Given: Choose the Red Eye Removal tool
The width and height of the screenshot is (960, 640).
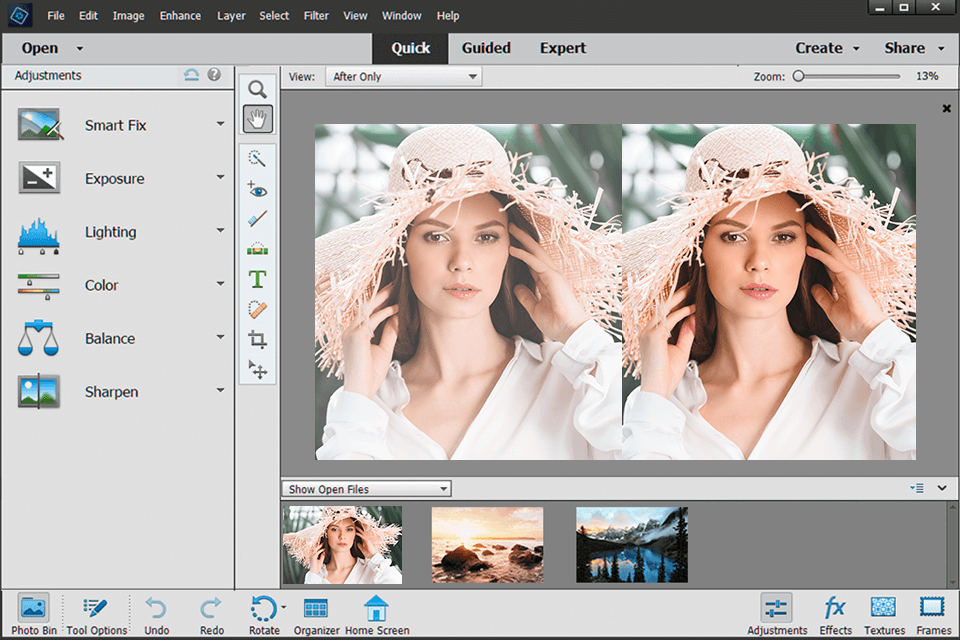Looking at the screenshot, I should pyautogui.click(x=257, y=189).
